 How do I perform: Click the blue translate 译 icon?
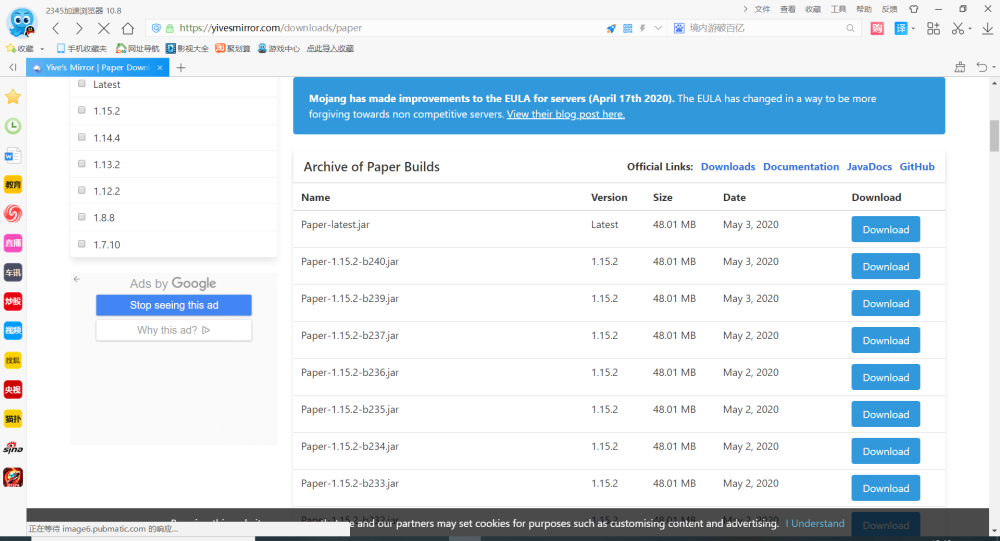[901, 28]
